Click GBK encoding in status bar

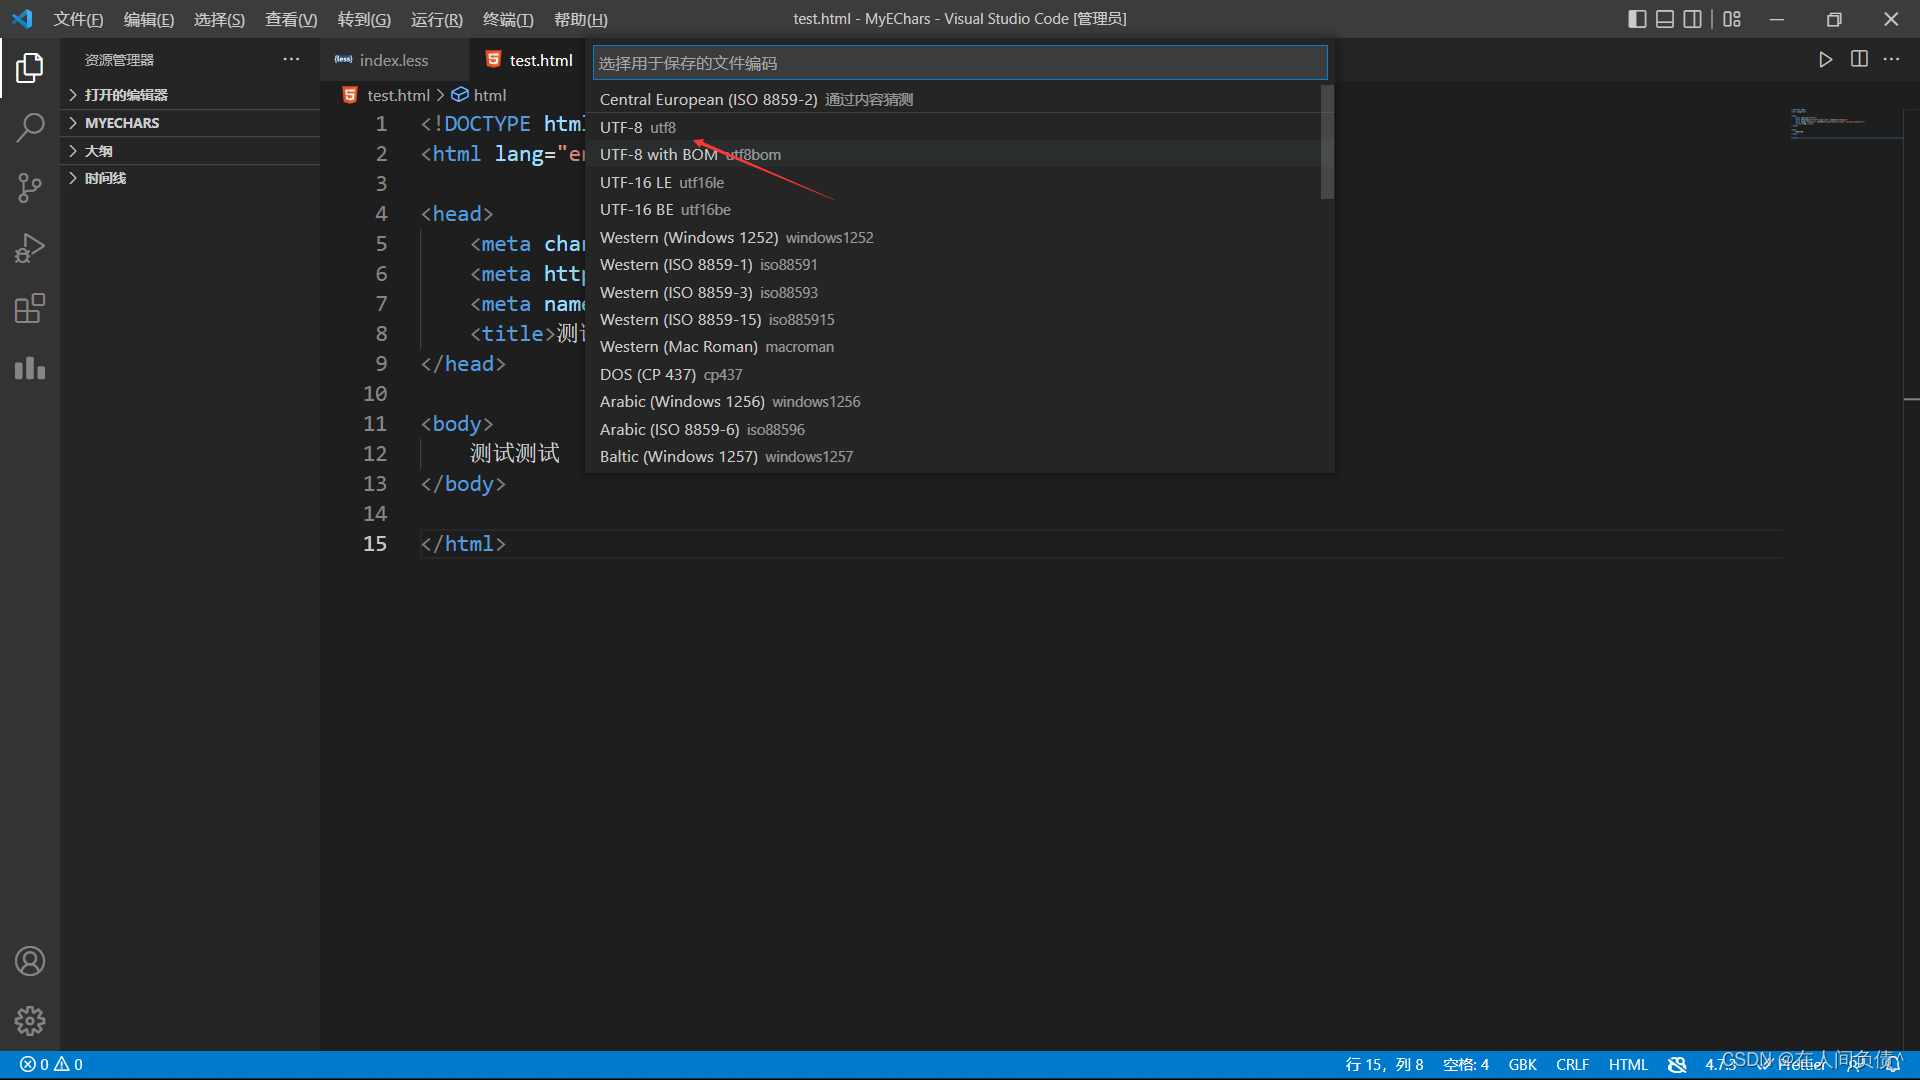pyautogui.click(x=1522, y=1065)
